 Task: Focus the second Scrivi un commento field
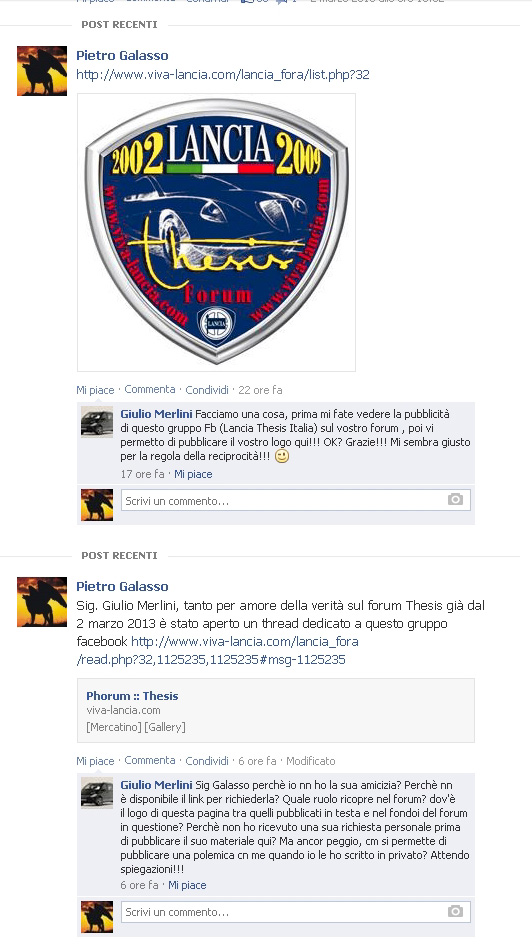[295, 912]
